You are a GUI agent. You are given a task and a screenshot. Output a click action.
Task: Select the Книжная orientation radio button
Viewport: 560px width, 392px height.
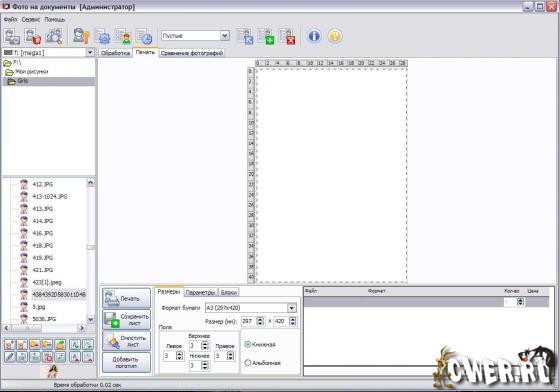point(248,345)
